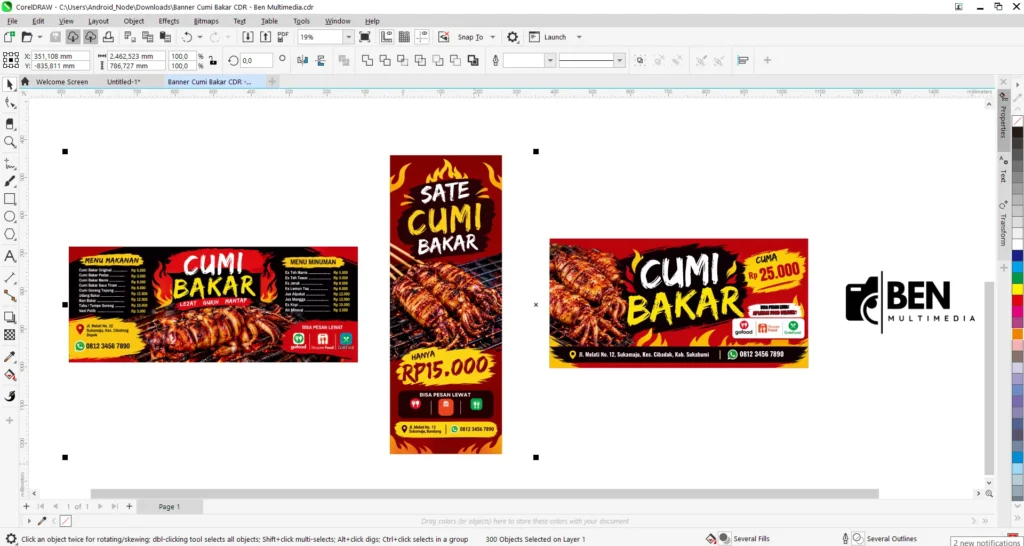Click the Full-screen preview icon
The image size is (1024, 546).
coord(365,37)
